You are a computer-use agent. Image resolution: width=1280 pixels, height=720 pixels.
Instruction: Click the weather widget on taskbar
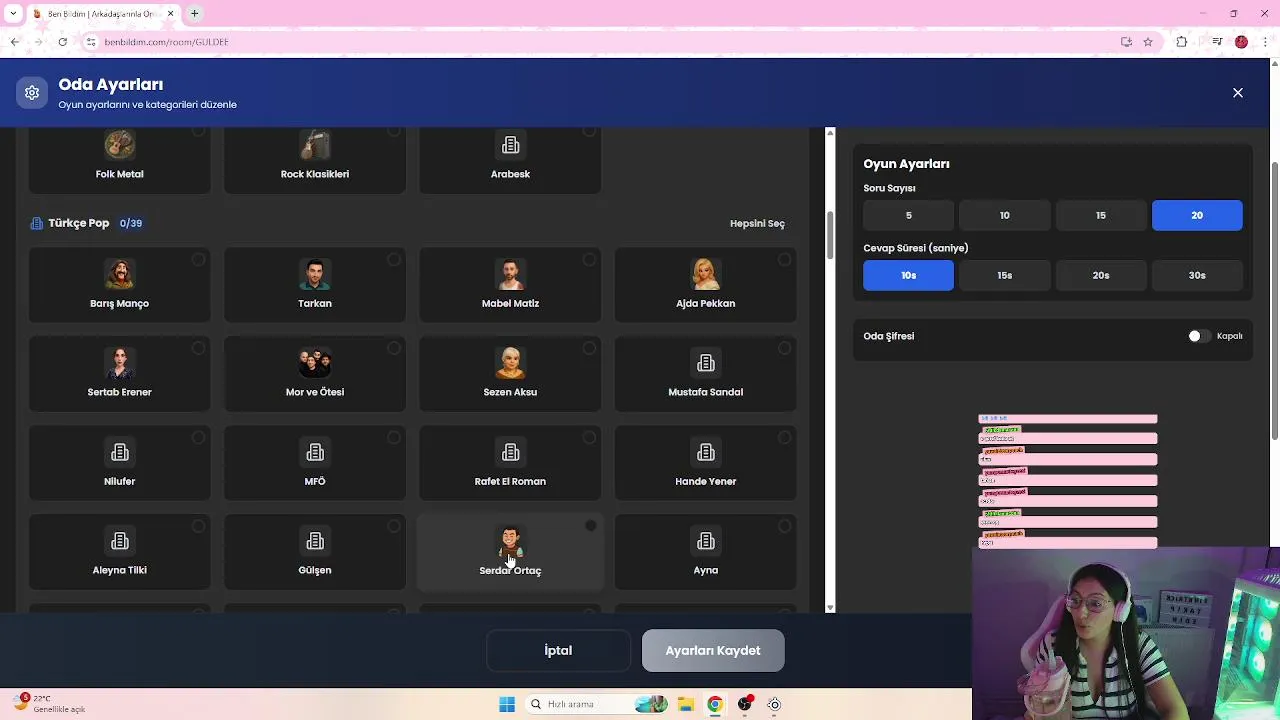[50, 704]
